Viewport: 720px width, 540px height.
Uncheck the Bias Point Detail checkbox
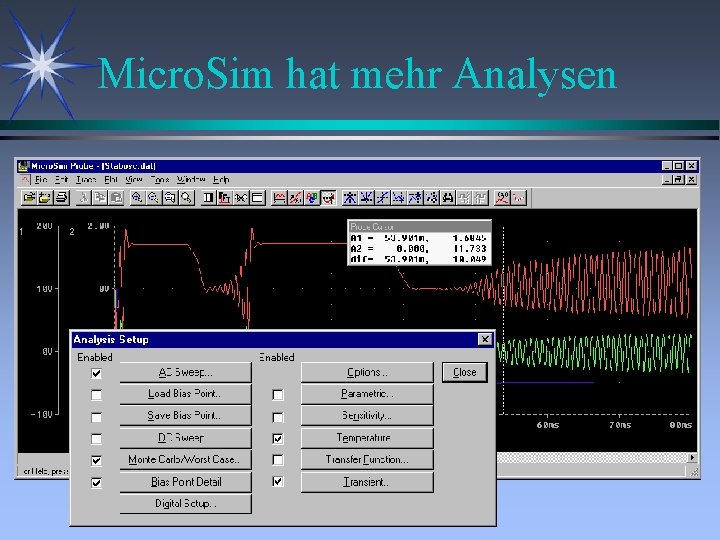96,482
